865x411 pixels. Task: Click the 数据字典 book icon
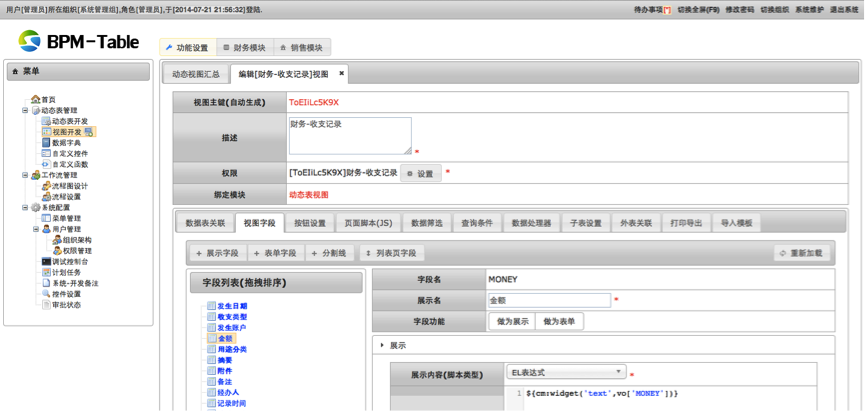(46, 142)
